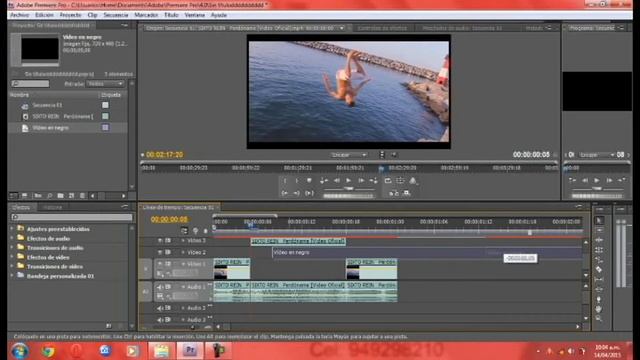Viewport: 640px width, 360px height.
Task: Click Source monitor shuttle slider
Action: 349,189
